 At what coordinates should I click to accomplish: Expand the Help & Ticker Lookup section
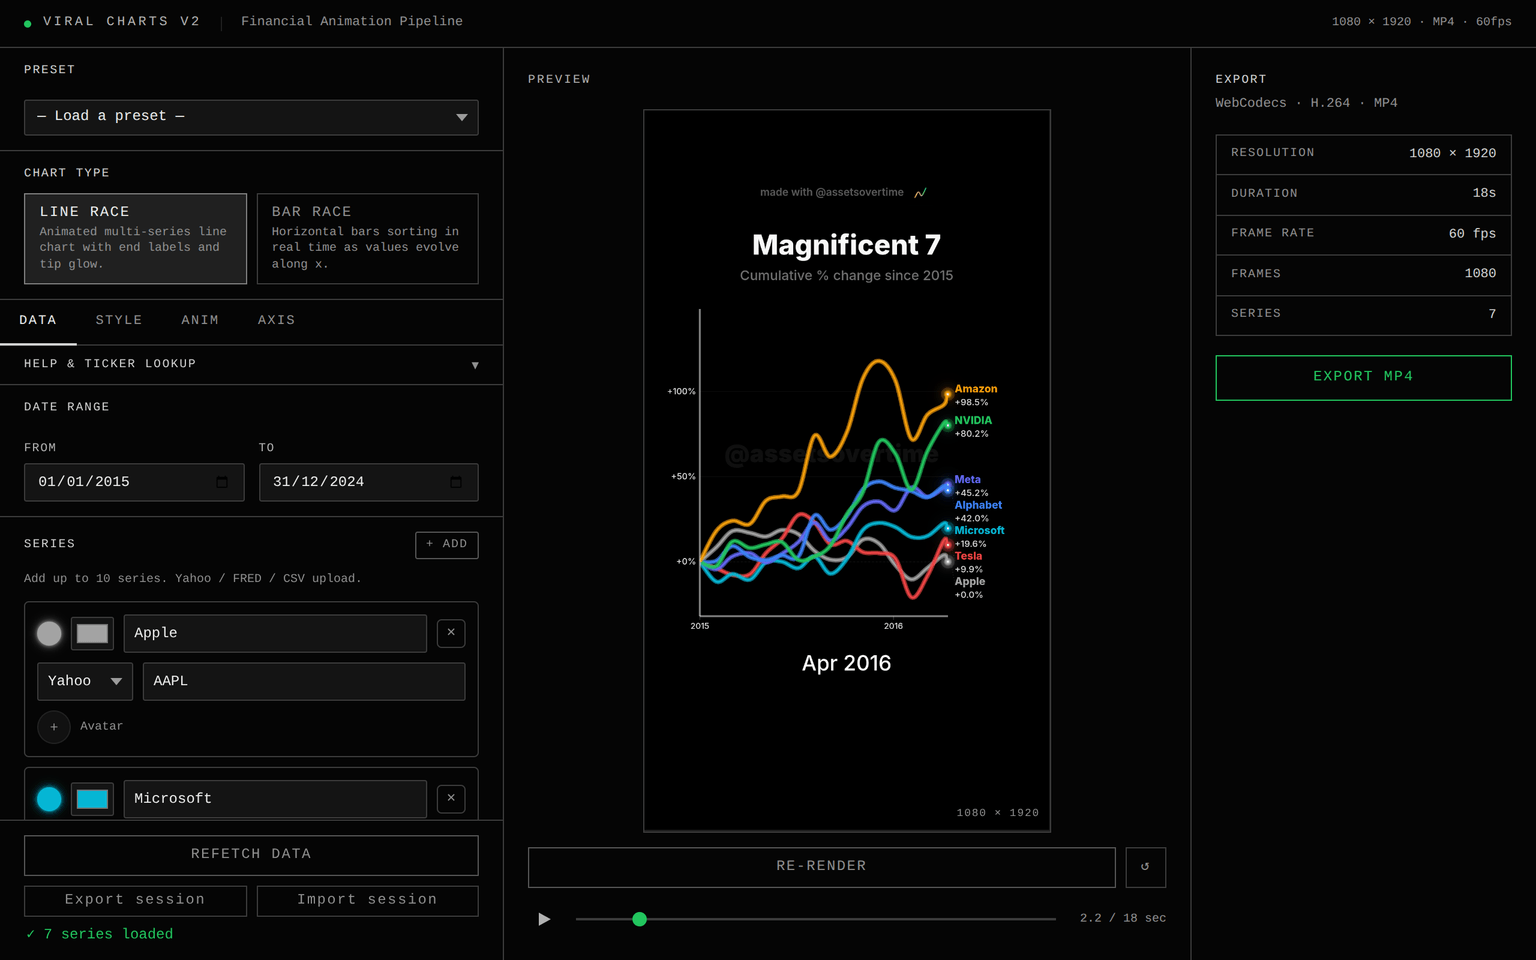tap(251, 364)
